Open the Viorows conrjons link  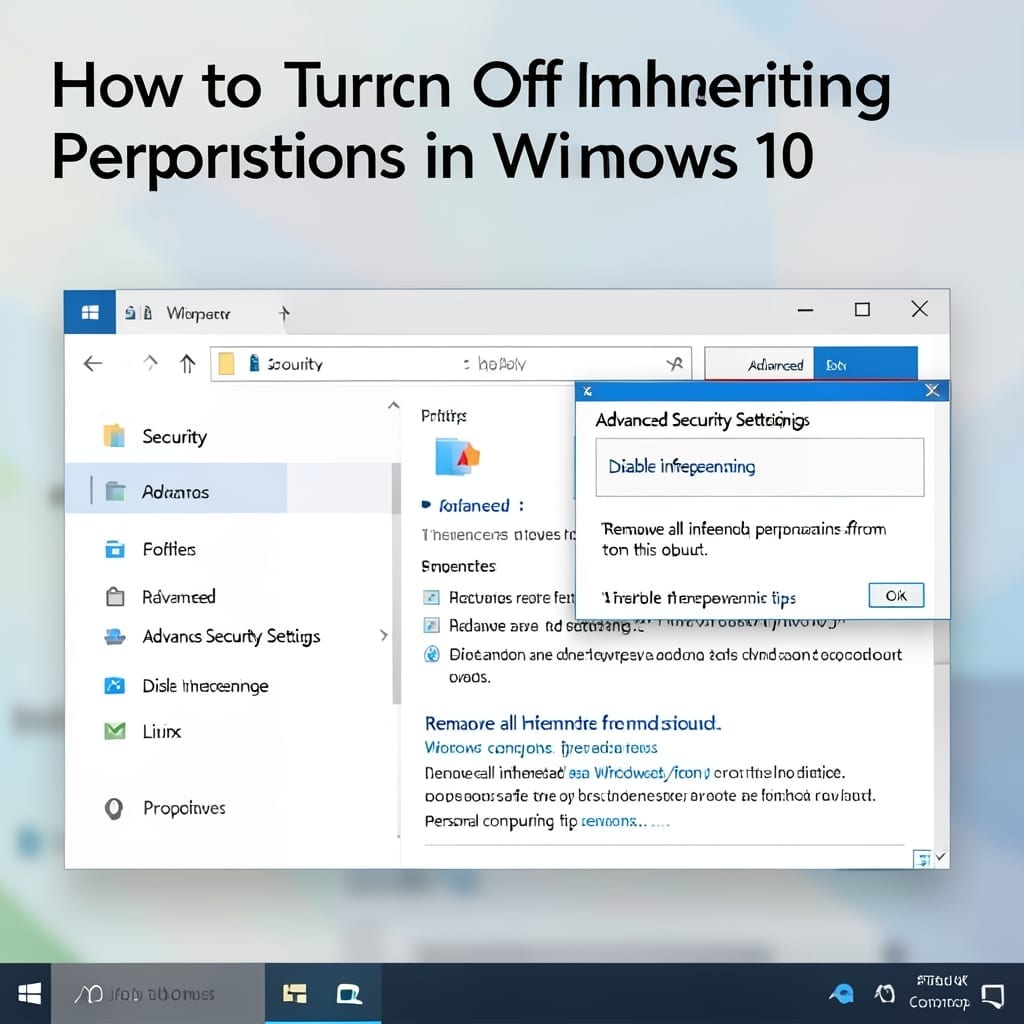(x=541, y=748)
